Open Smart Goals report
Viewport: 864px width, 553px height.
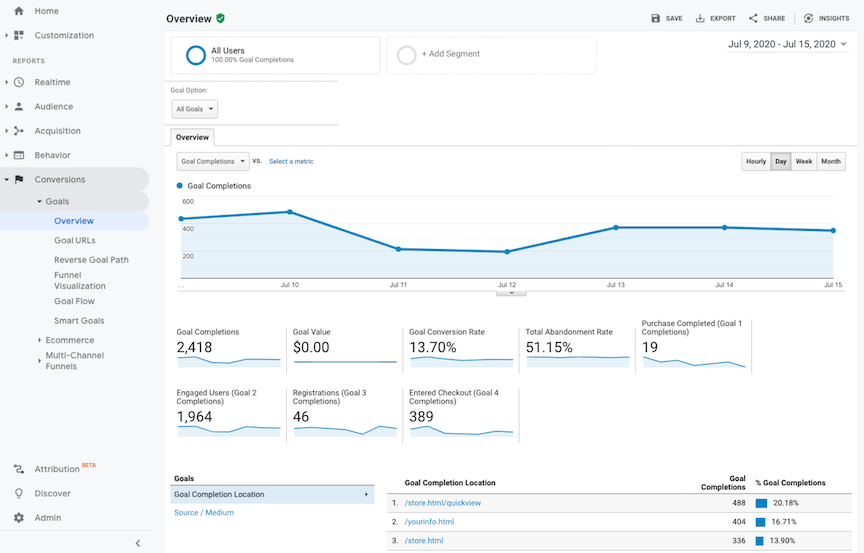pyautogui.click(x=79, y=321)
